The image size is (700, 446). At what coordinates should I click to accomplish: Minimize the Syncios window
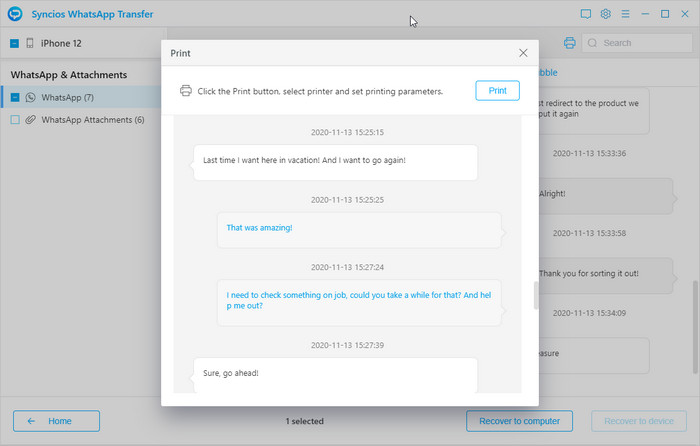point(645,14)
